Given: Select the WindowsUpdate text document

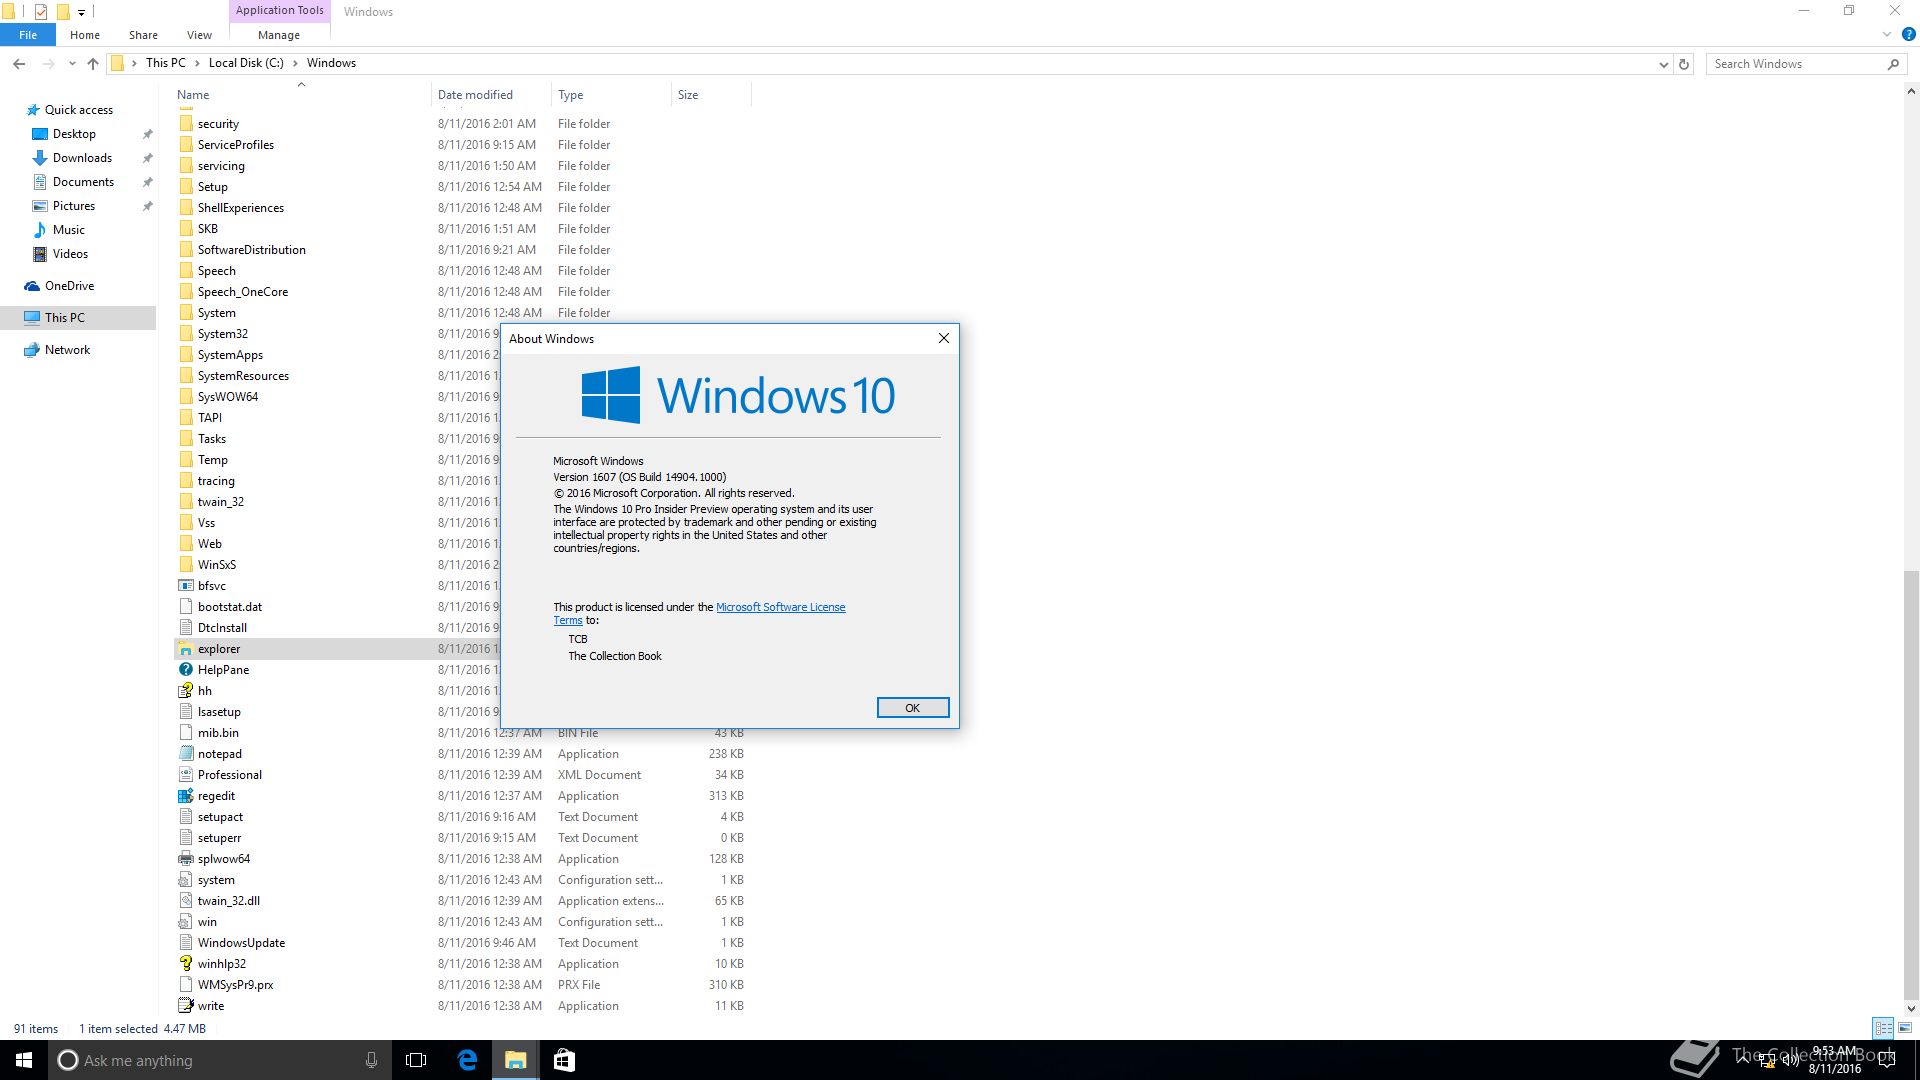Looking at the screenshot, I should click(x=241, y=943).
